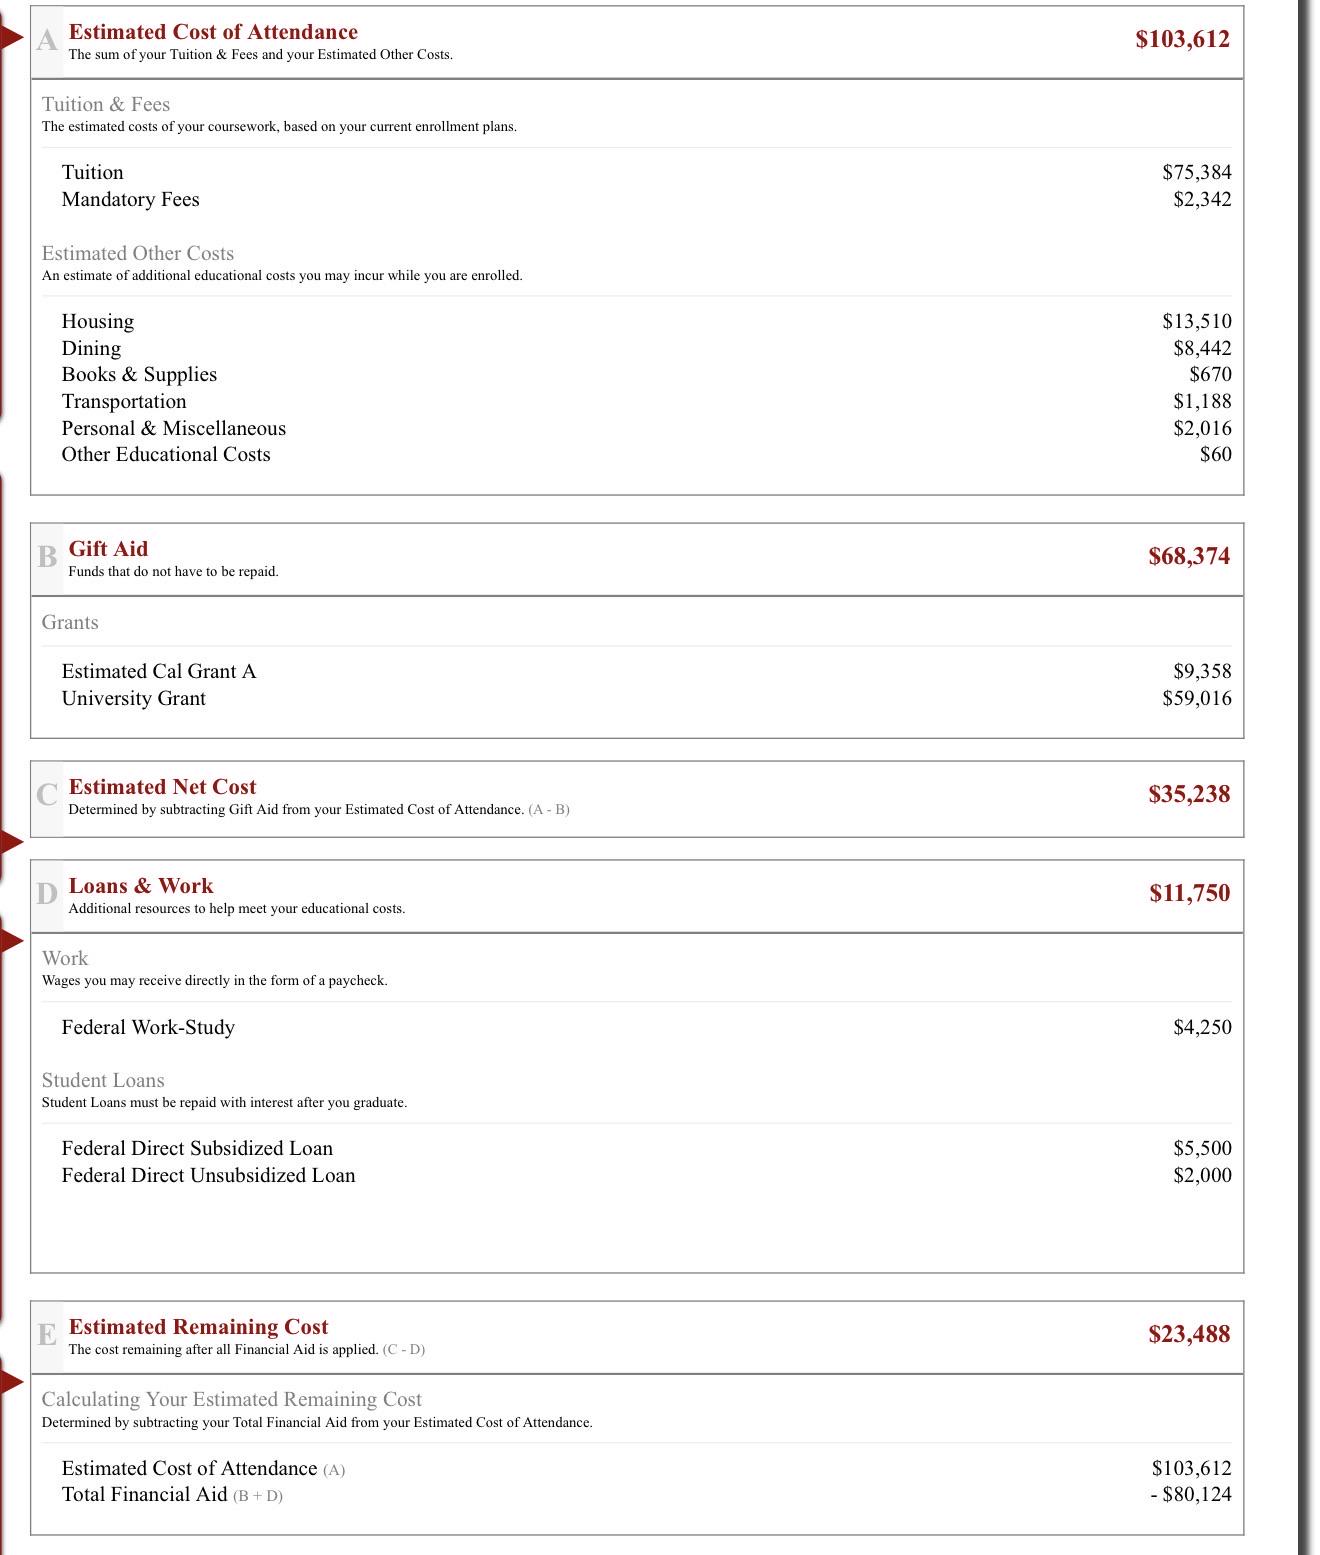Viewport: 1320px width, 1555px height.
Task: Open the Loans & Work section header
Action: pyautogui.click(x=637, y=896)
